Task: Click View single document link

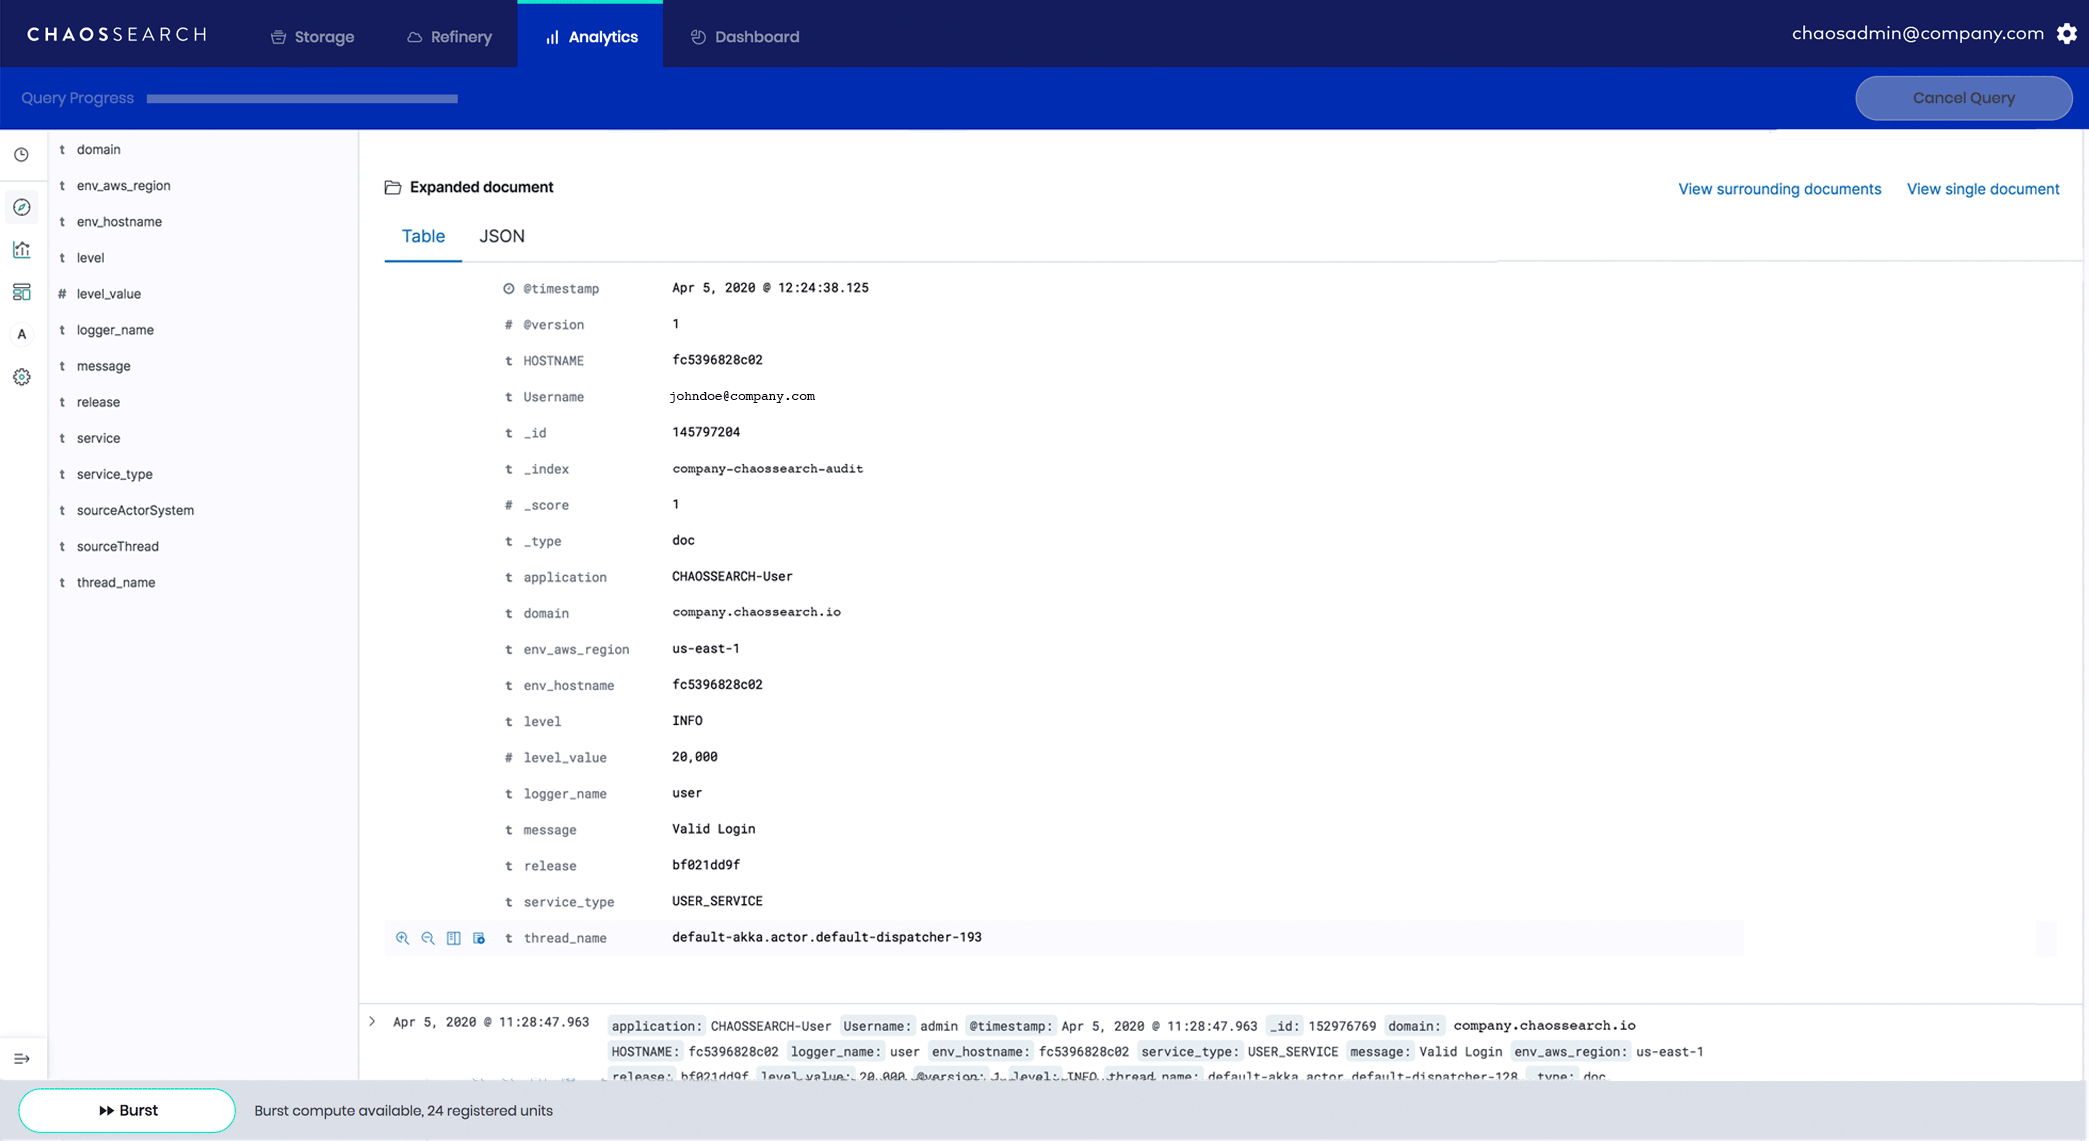Action: (1982, 189)
